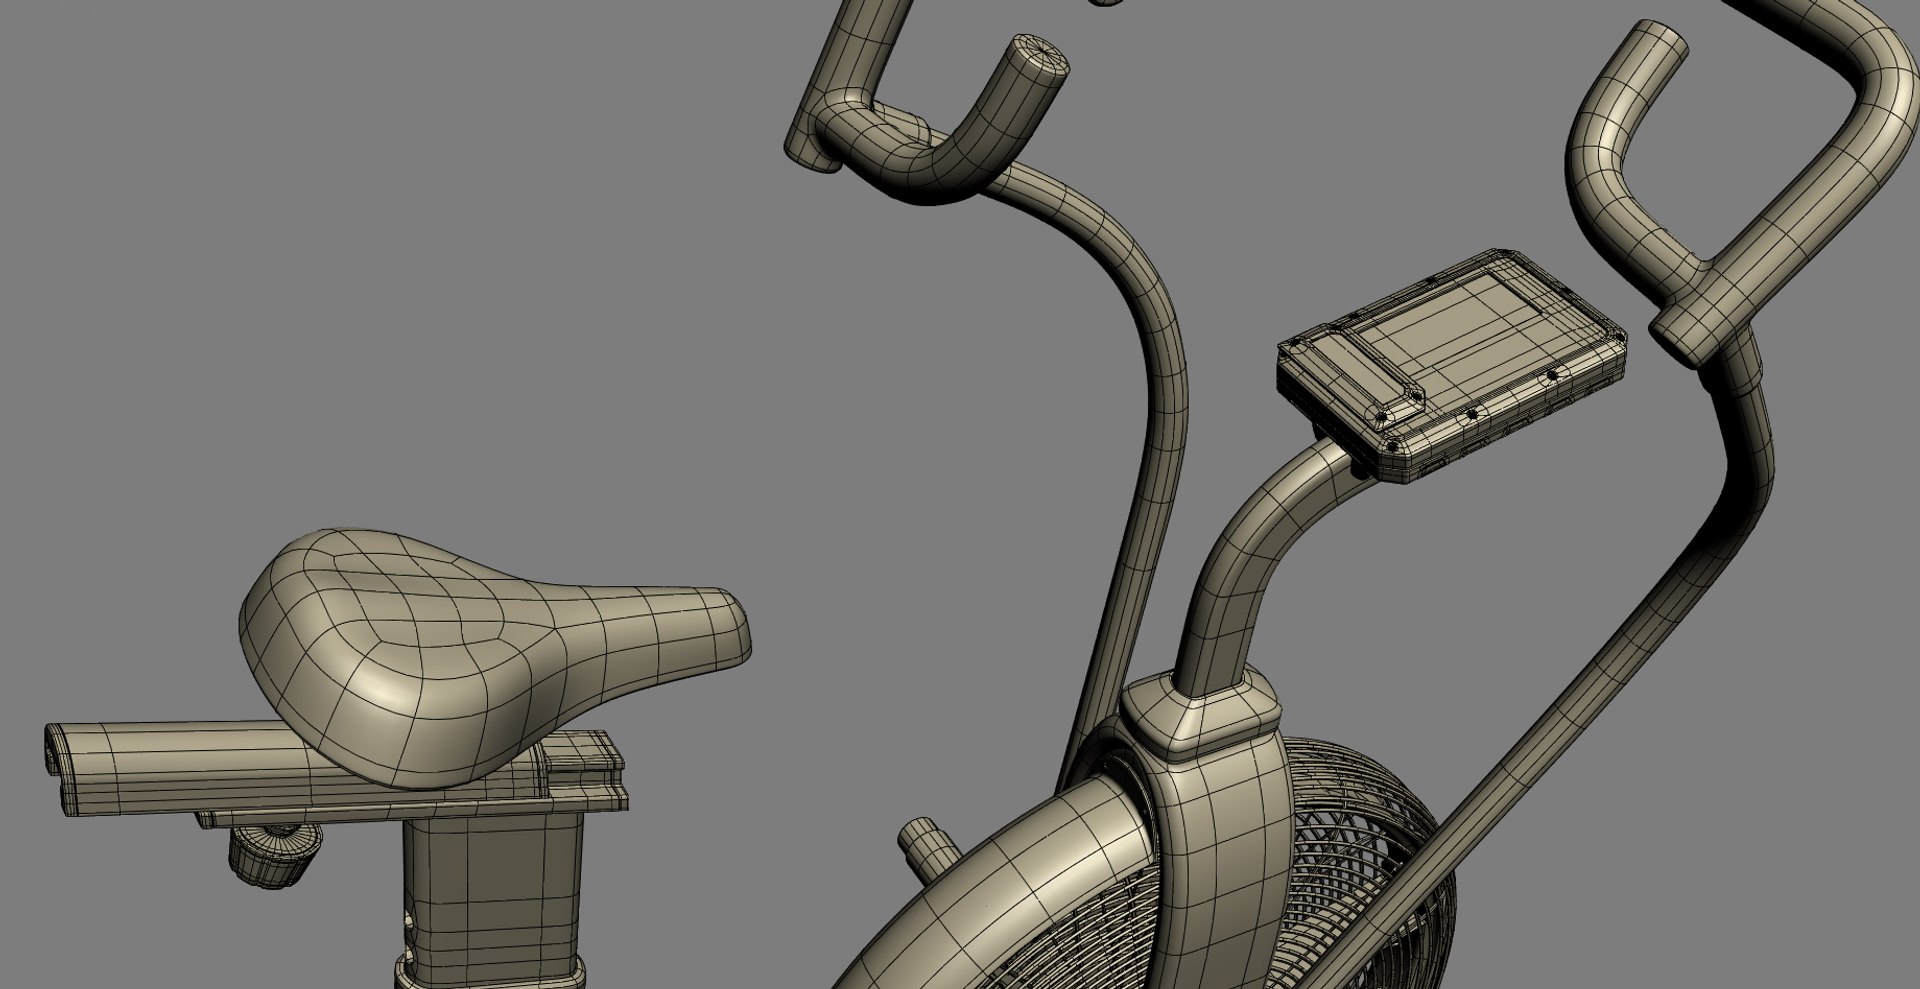Screen dimensions: 1920x989
Task: Select the curved console support stem
Action: (1260, 565)
